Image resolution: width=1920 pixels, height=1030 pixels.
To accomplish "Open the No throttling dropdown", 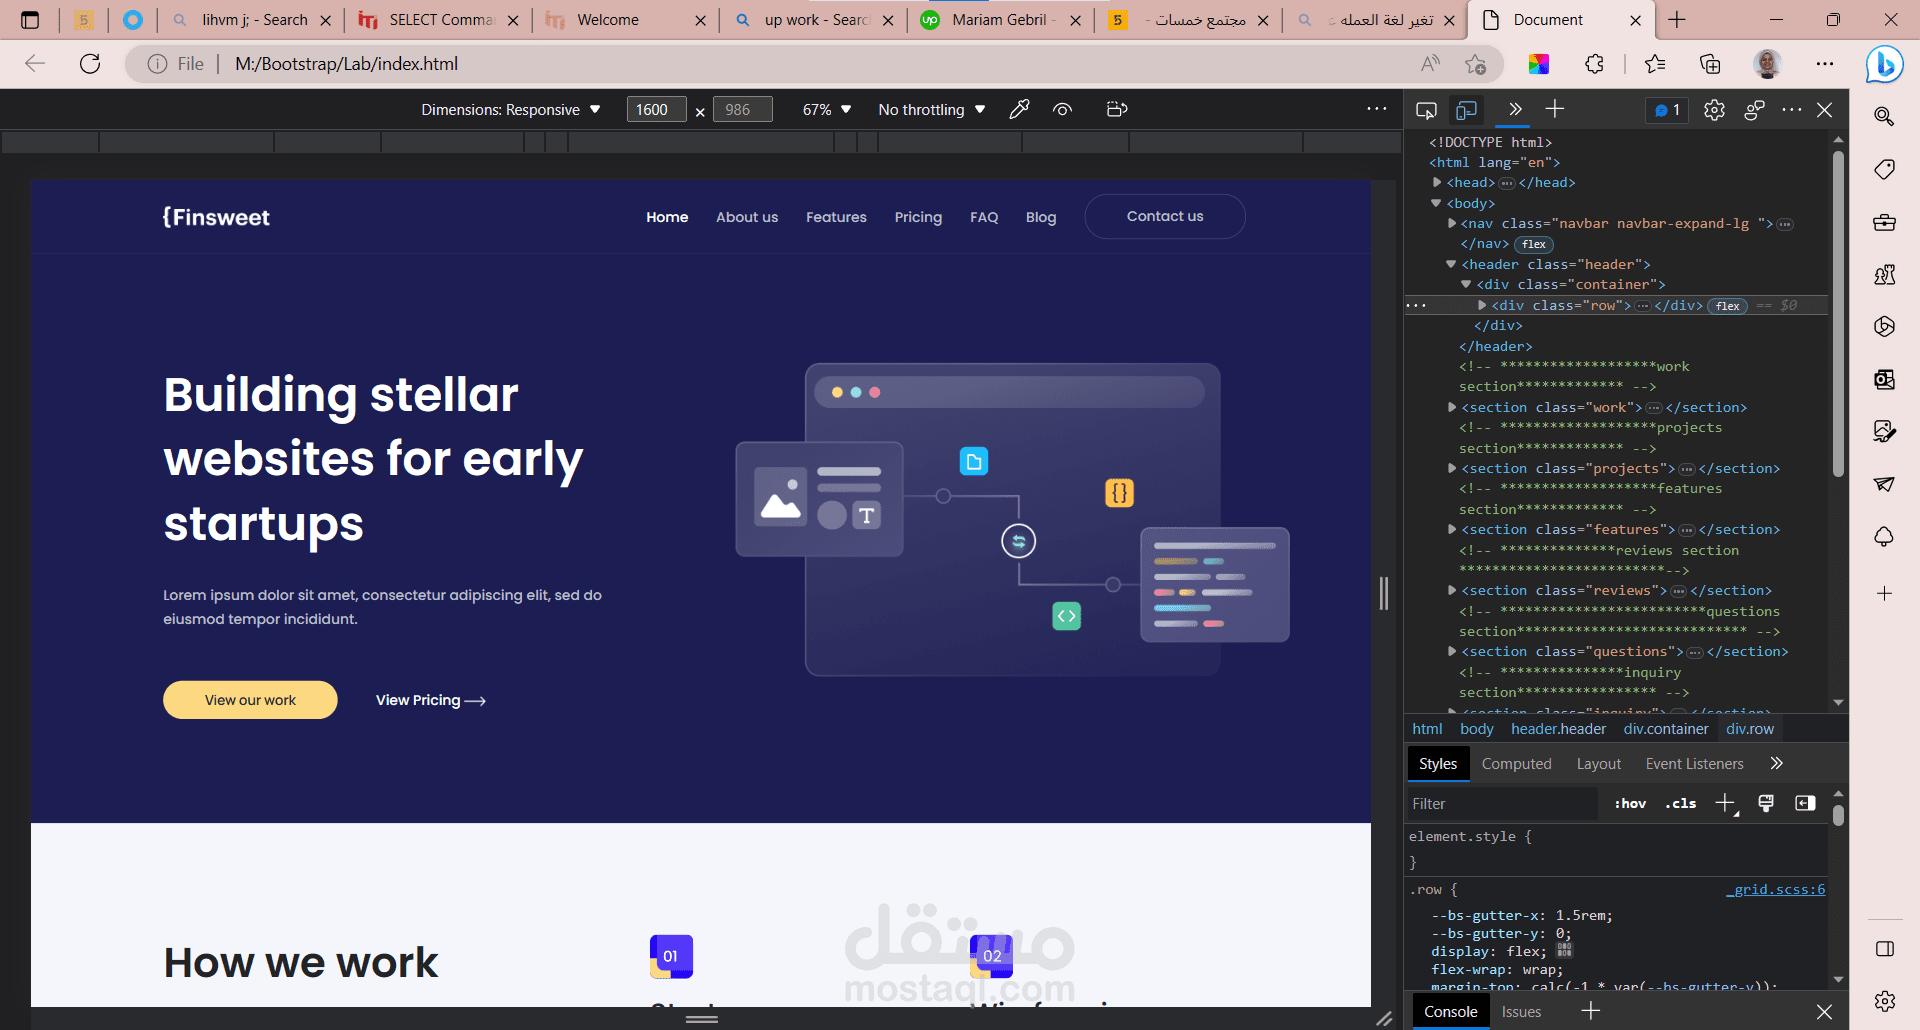I will [x=931, y=109].
